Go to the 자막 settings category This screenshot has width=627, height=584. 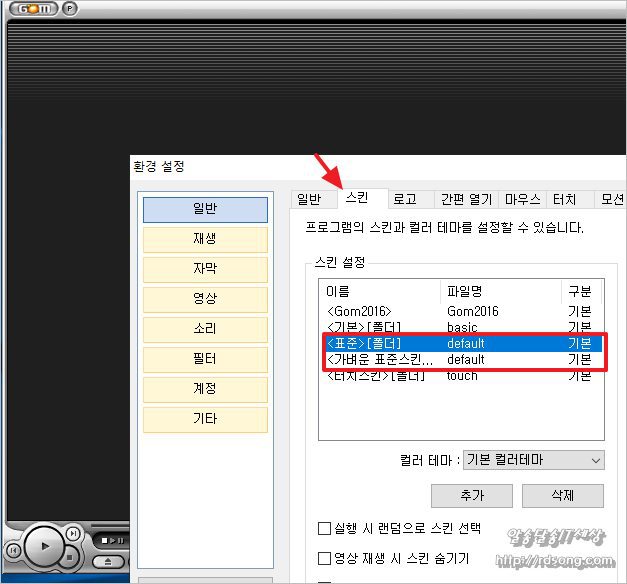tap(205, 269)
